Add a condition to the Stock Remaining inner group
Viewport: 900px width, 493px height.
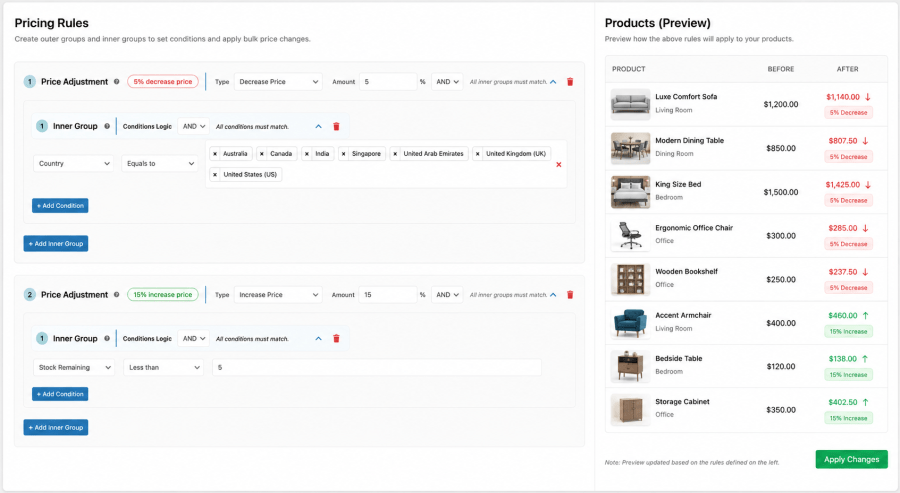(60, 394)
